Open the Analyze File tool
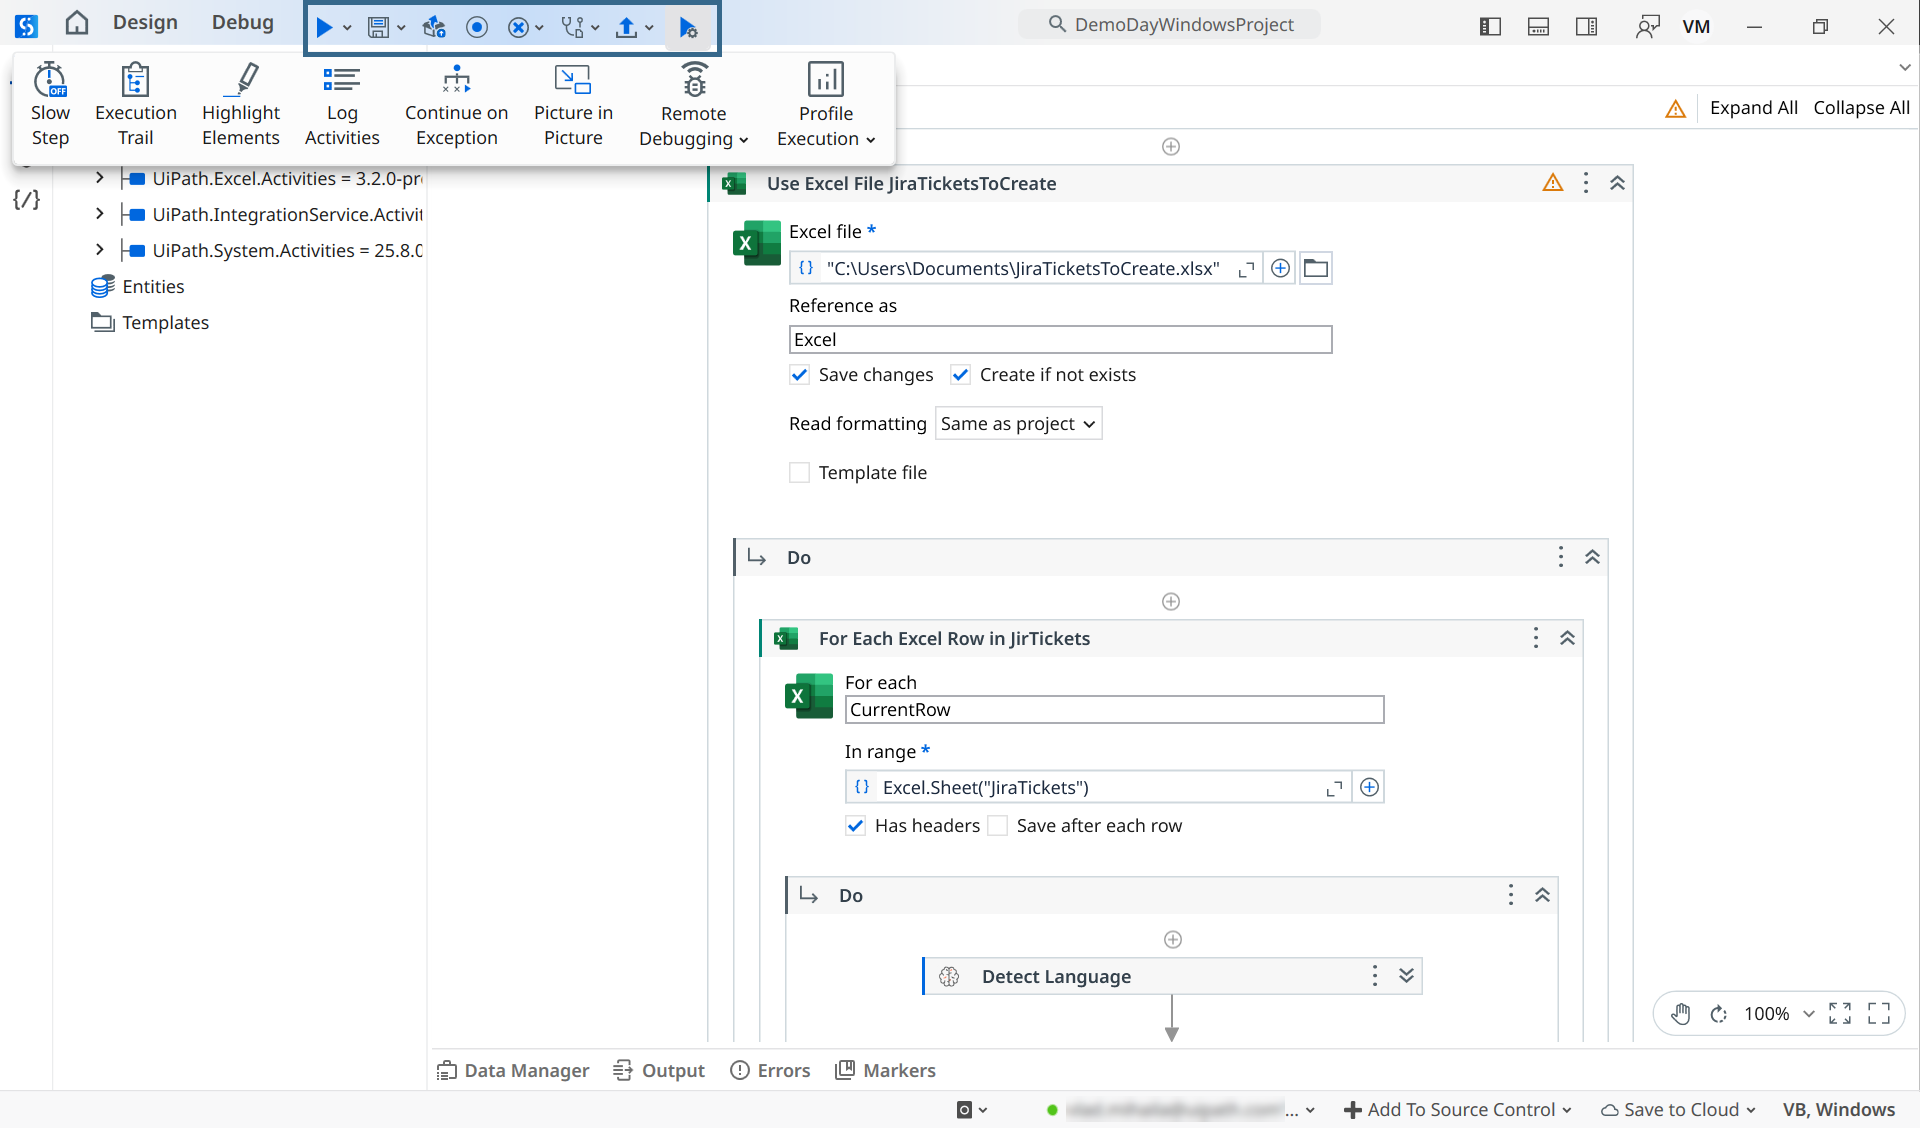 [x=574, y=27]
